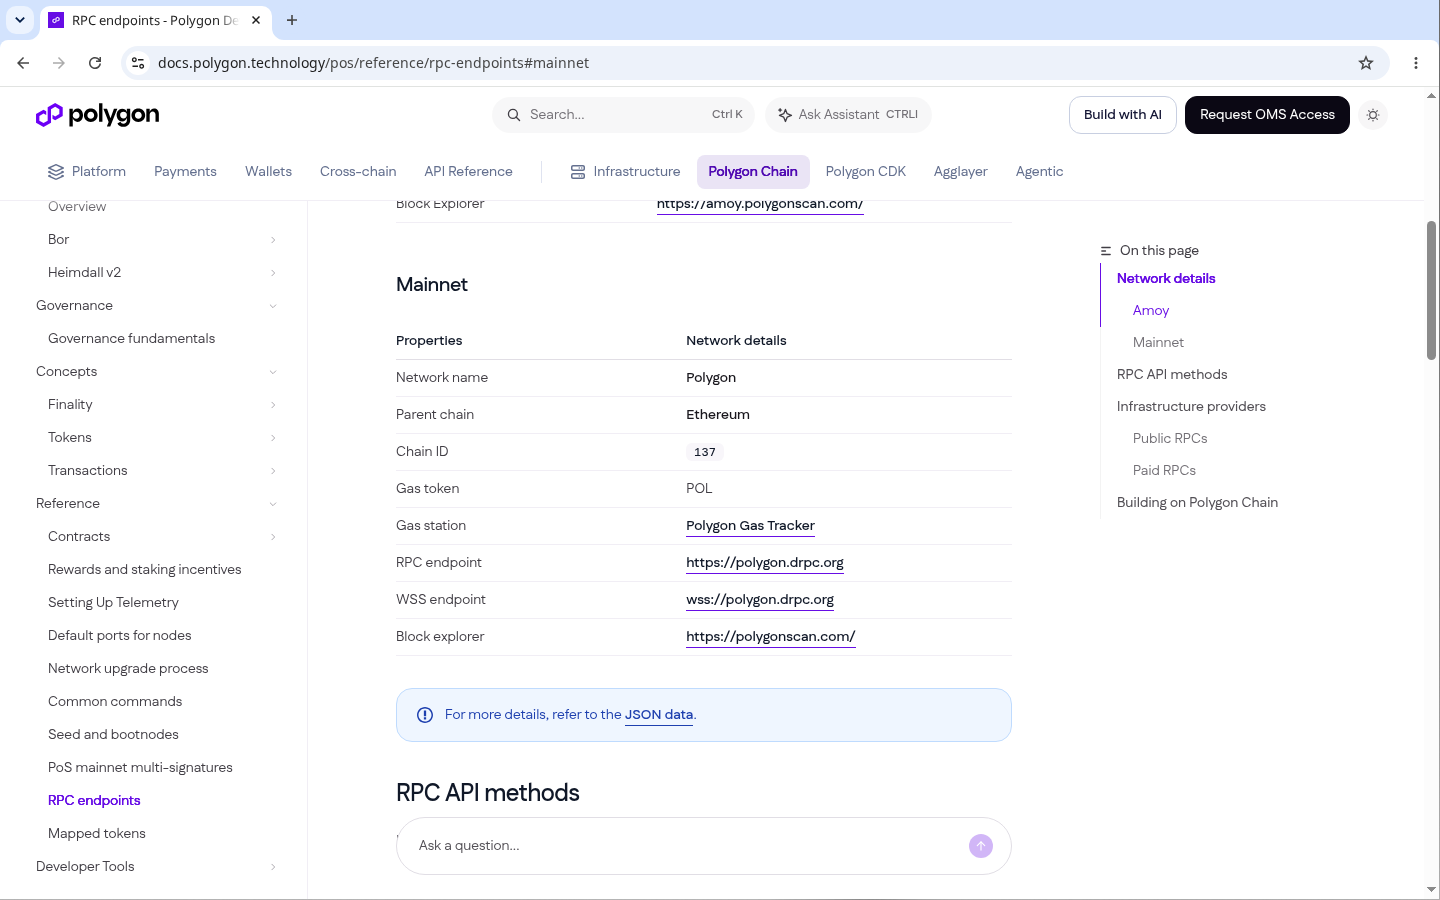The image size is (1440, 900).
Task: Open the https://polygon.drpc.org RPC link
Action: (765, 563)
